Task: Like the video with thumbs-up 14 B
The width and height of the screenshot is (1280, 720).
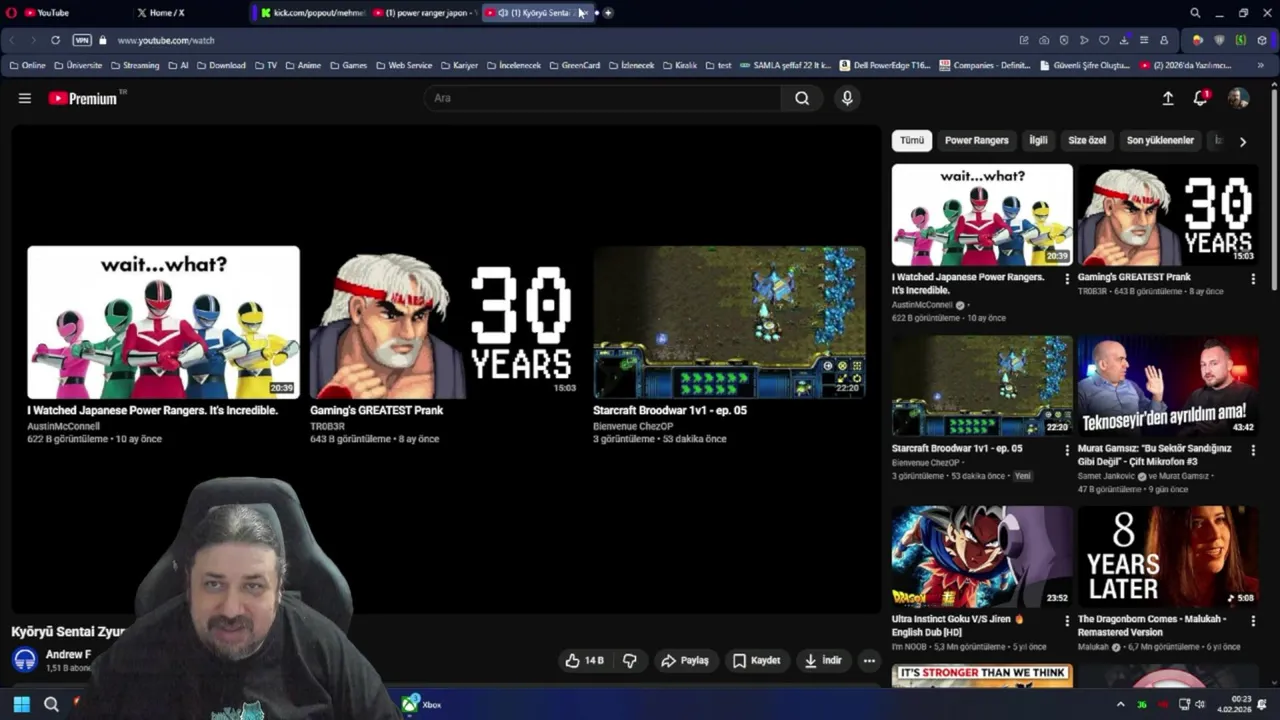Action: (584, 660)
